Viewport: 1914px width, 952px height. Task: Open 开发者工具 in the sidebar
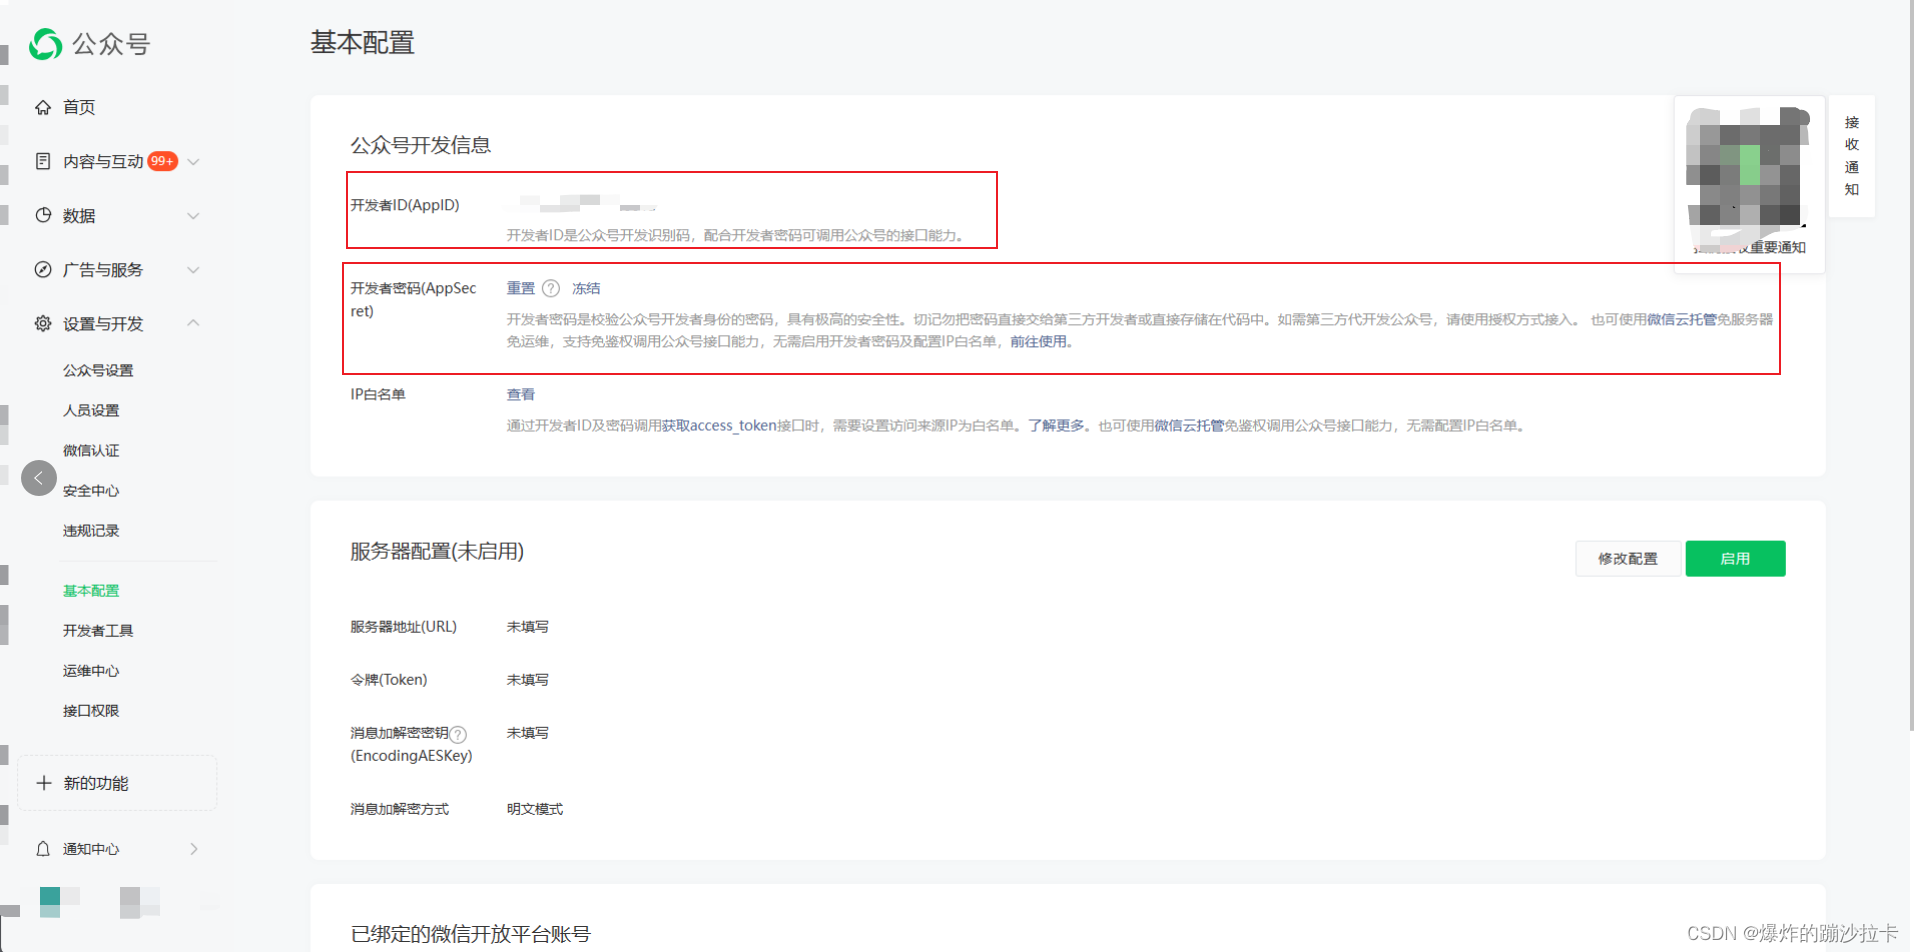click(98, 630)
